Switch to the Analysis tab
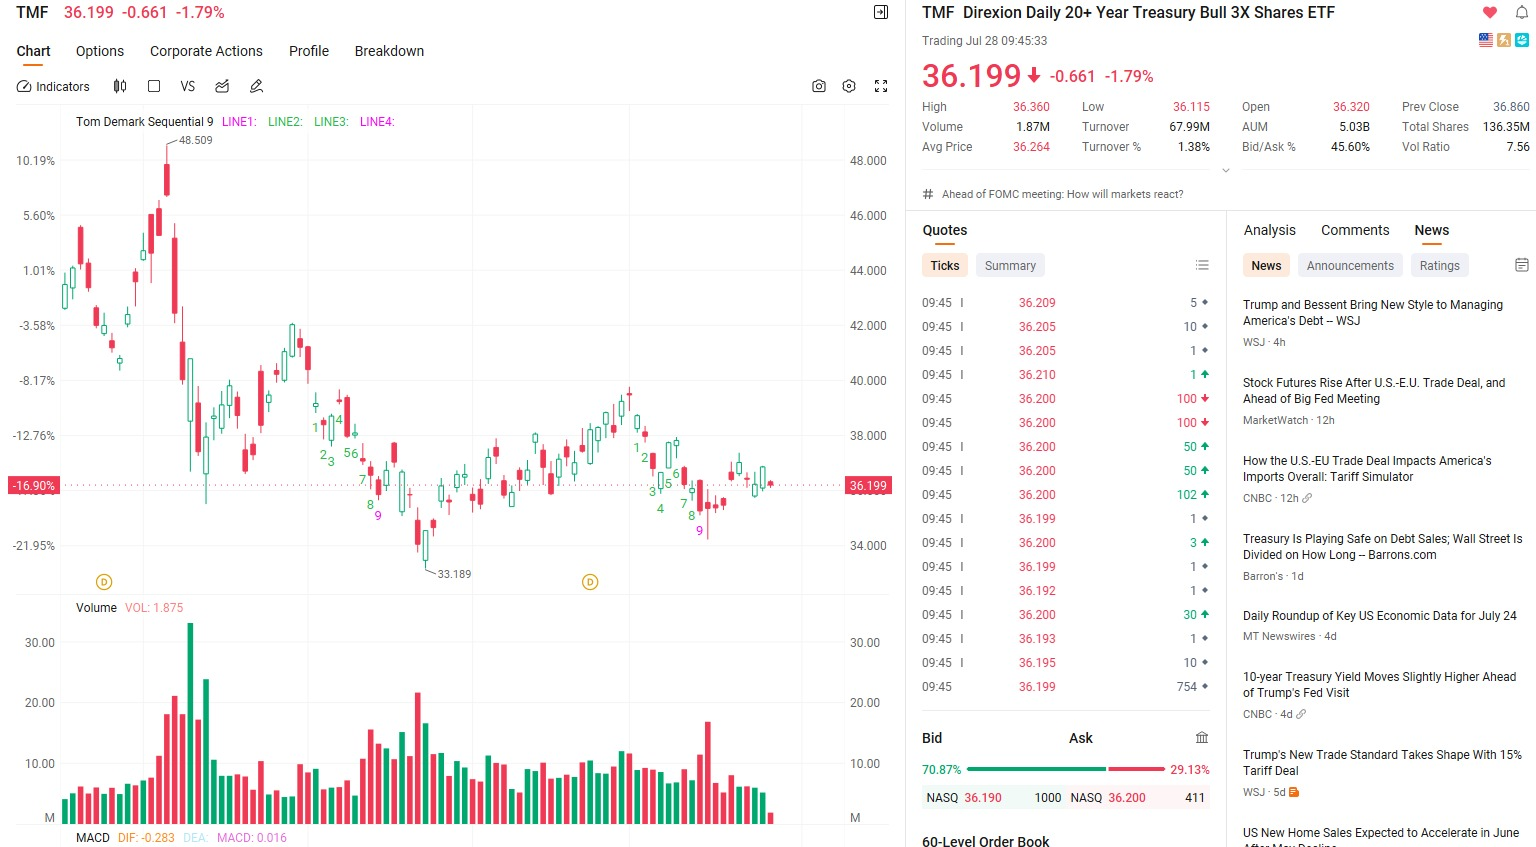 click(x=1270, y=230)
